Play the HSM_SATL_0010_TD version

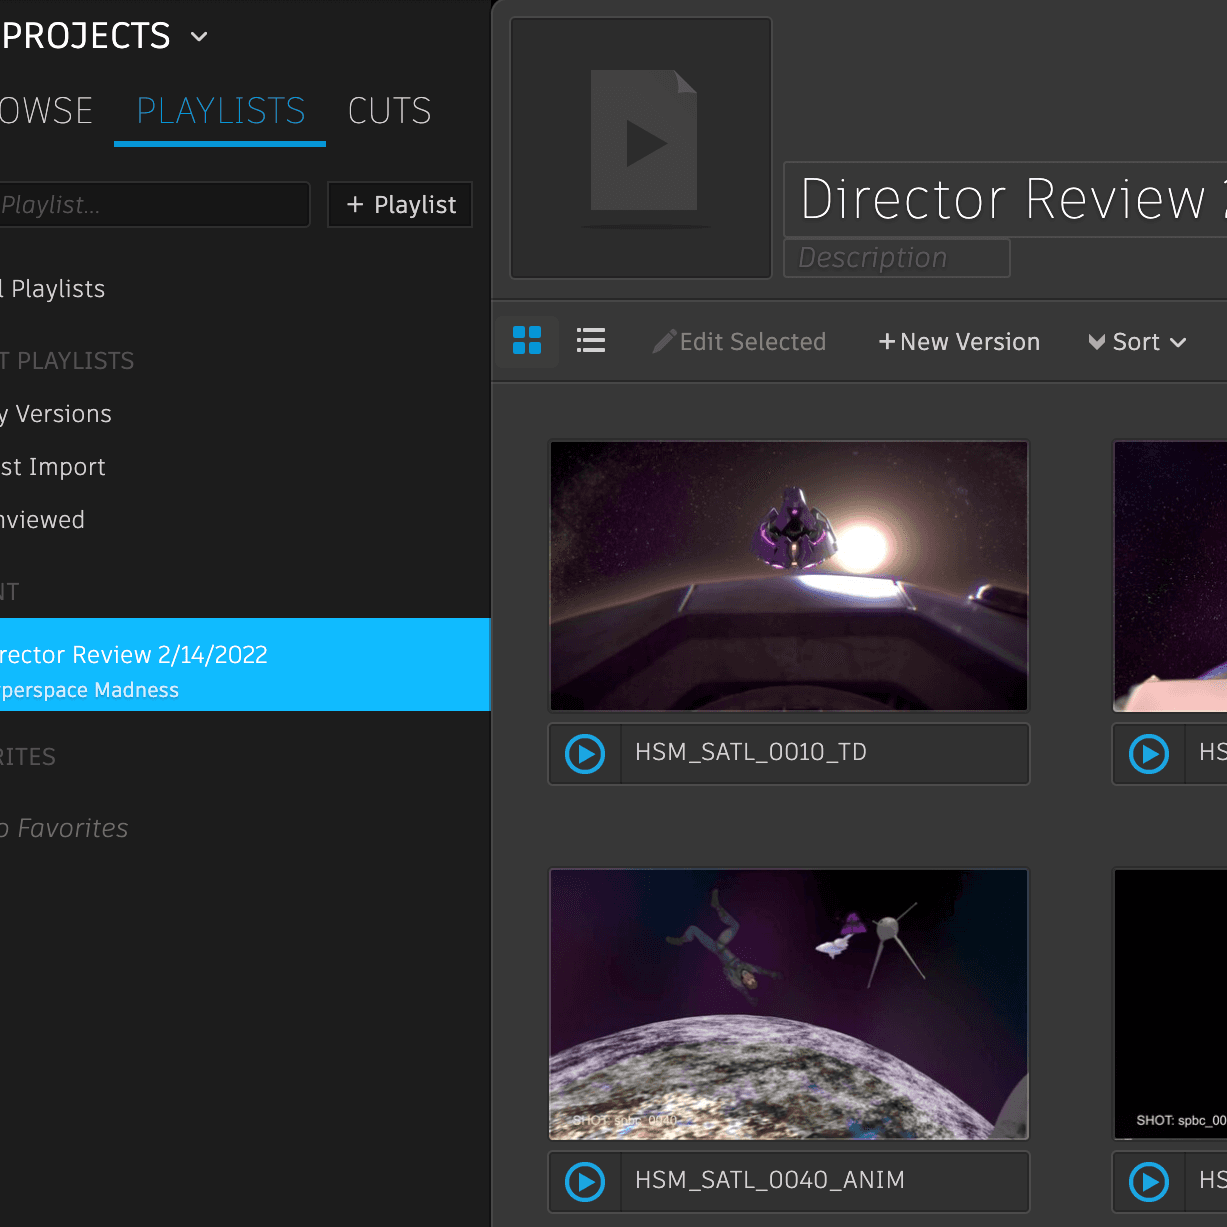[x=585, y=754]
